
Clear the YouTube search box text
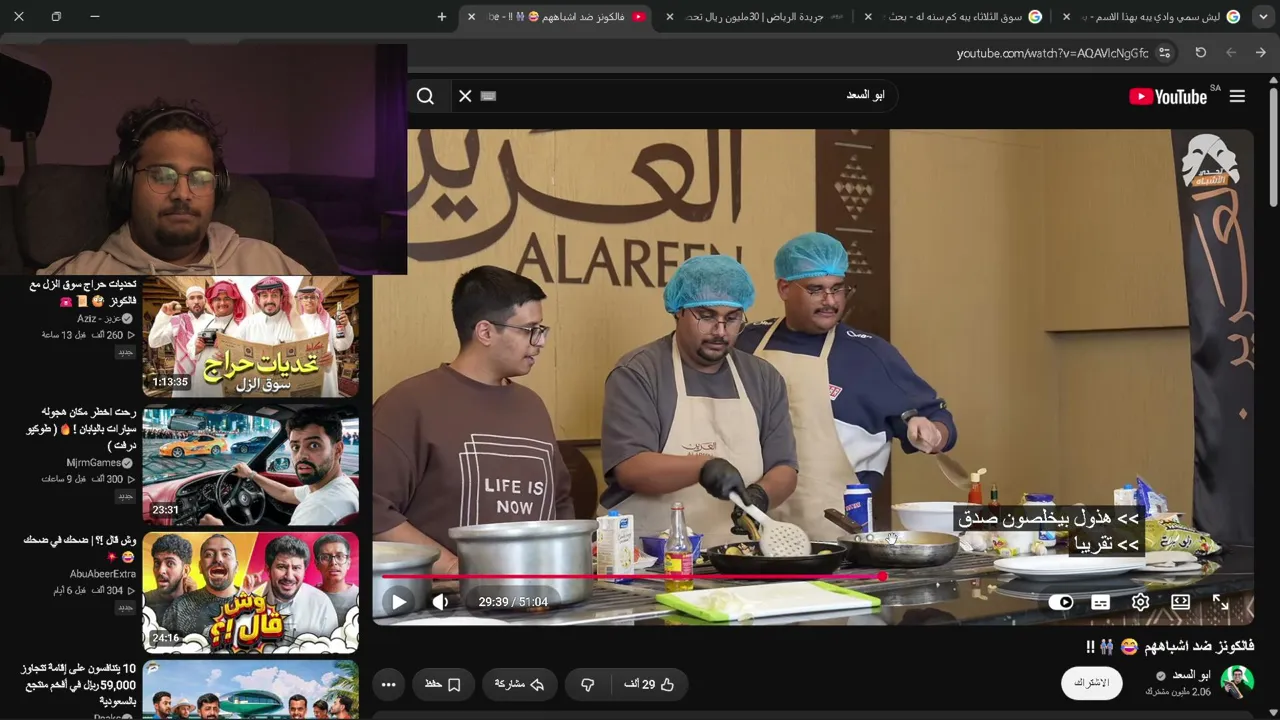465,96
